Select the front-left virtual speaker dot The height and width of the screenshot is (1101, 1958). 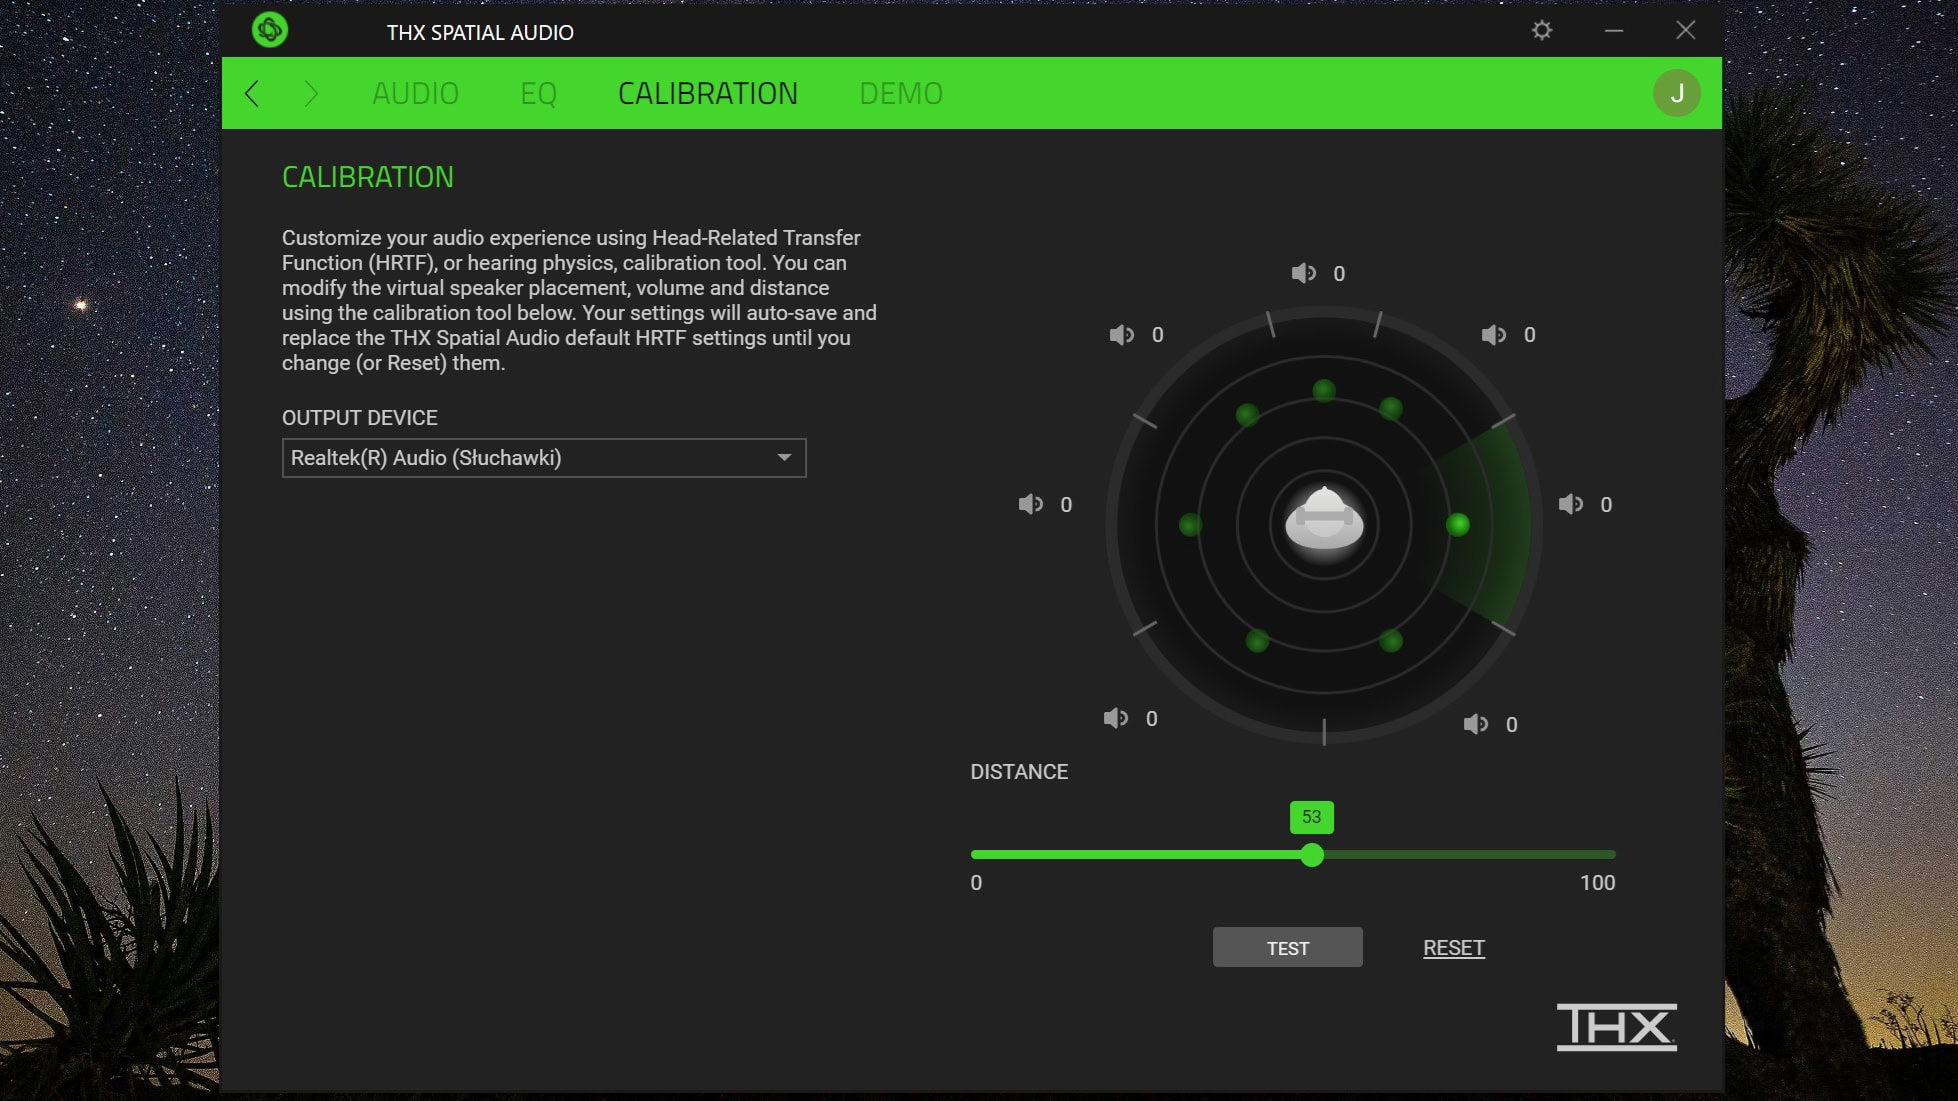1247,415
